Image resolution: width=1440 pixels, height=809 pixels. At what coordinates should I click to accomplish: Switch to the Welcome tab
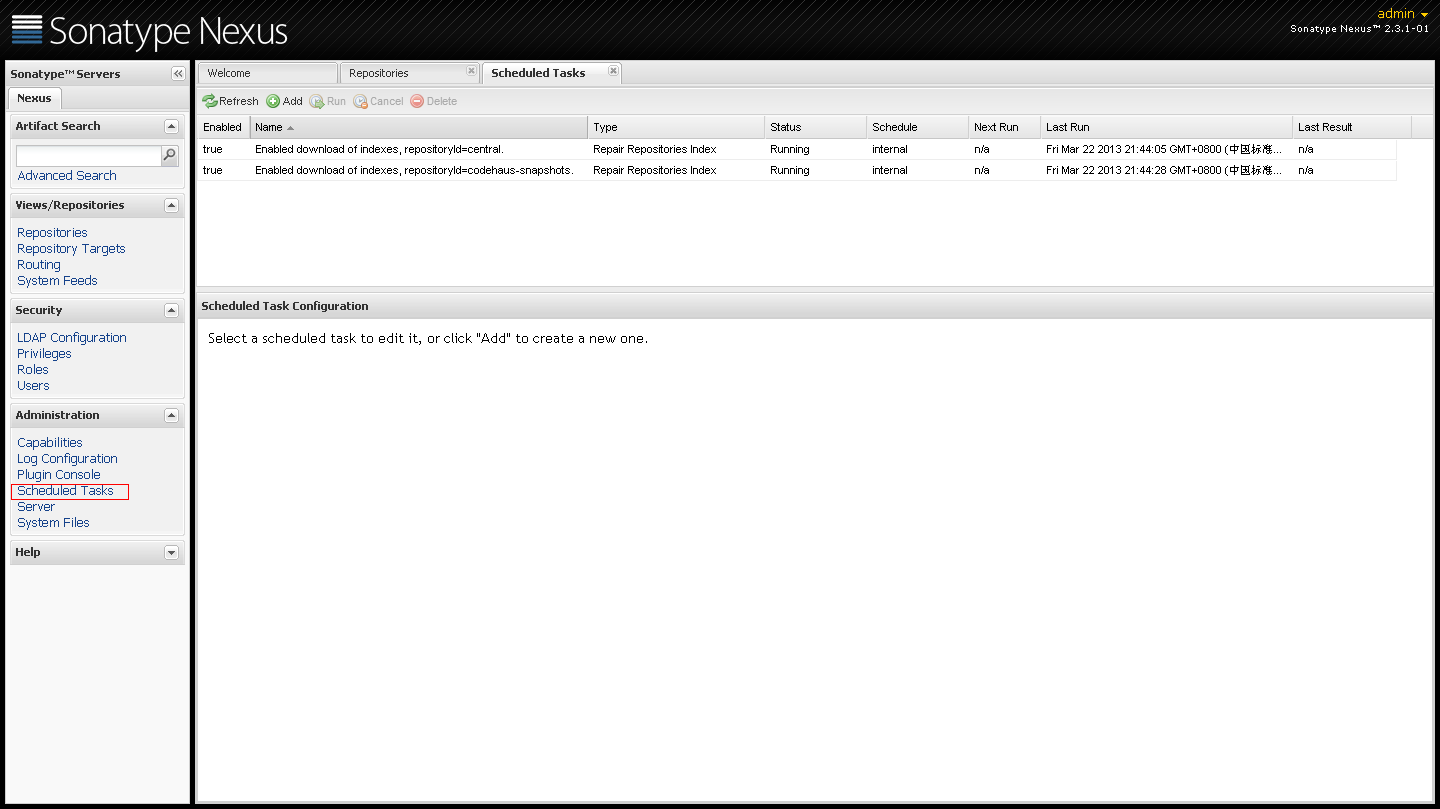[x=267, y=73]
